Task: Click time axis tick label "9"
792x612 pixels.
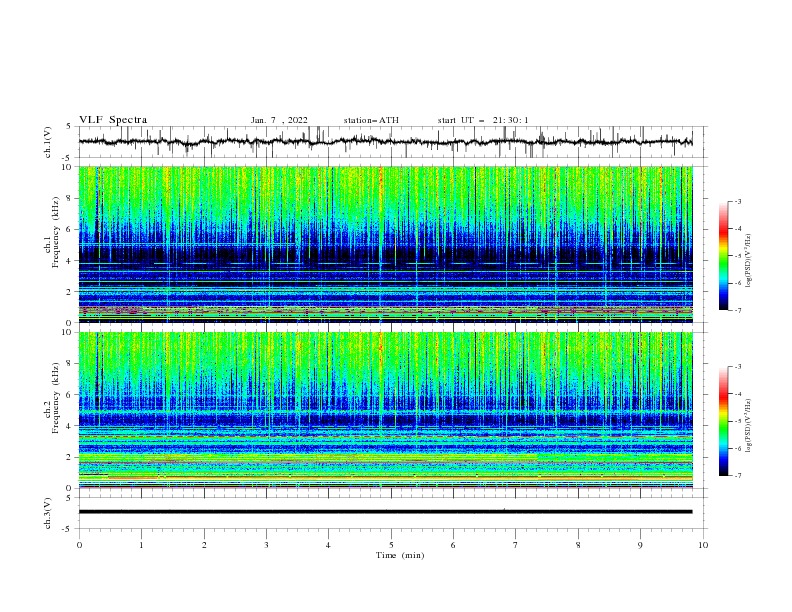Action: (x=640, y=545)
